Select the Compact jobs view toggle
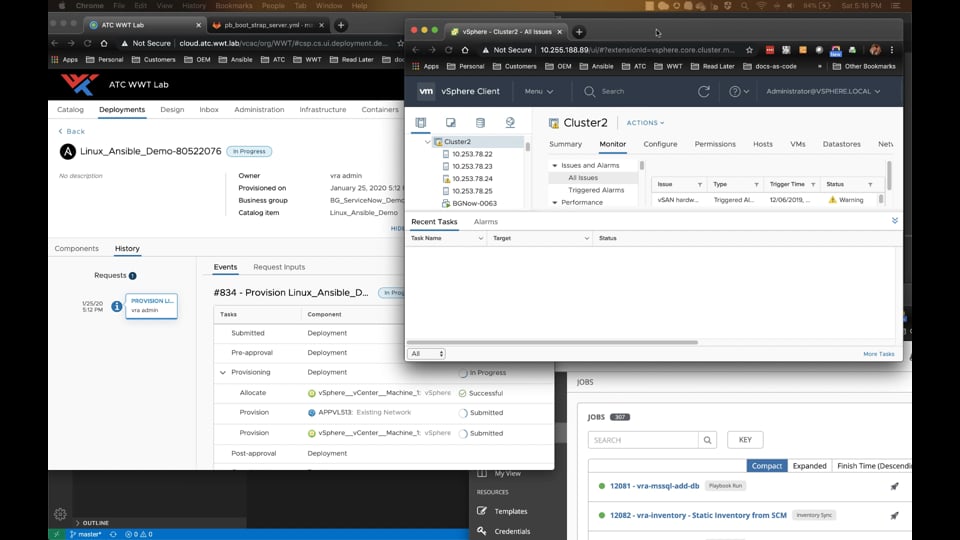The width and height of the screenshot is (960, 540). pos(767,466)
